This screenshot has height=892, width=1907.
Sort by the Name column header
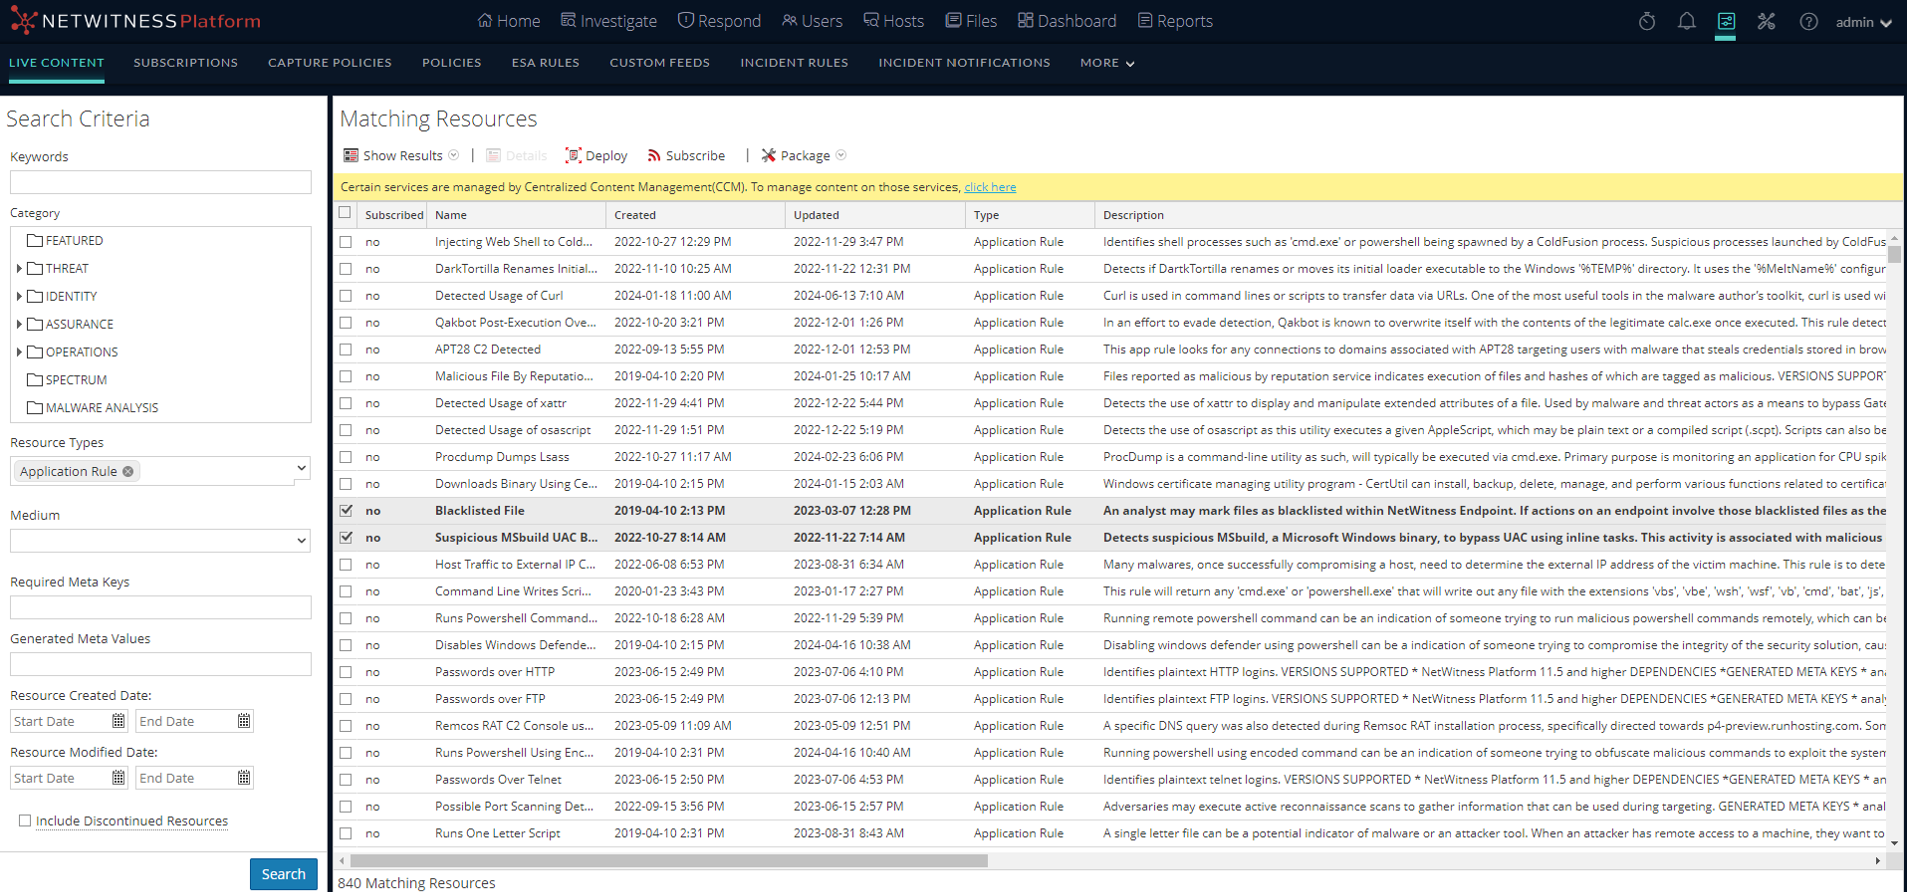[517, 215]
